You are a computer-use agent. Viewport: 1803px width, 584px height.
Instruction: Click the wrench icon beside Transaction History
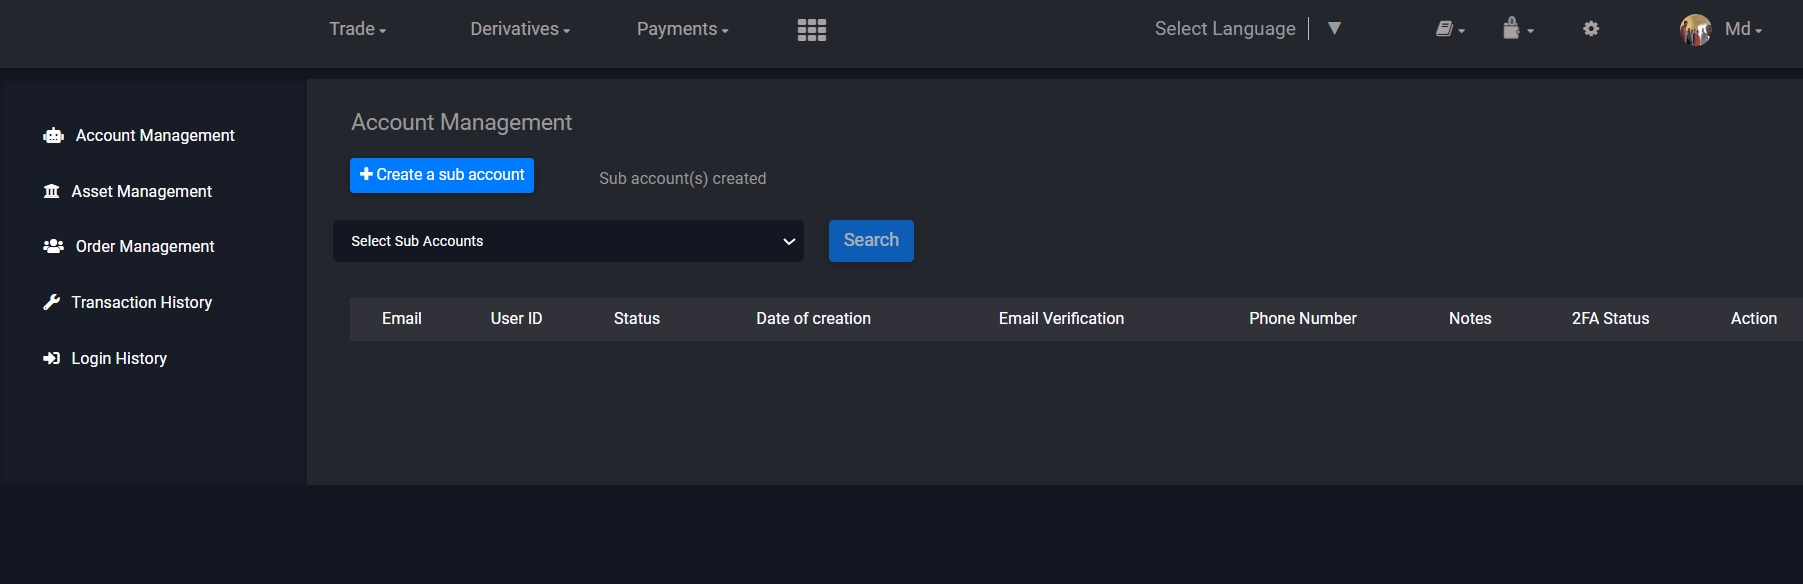click(51, 302)
